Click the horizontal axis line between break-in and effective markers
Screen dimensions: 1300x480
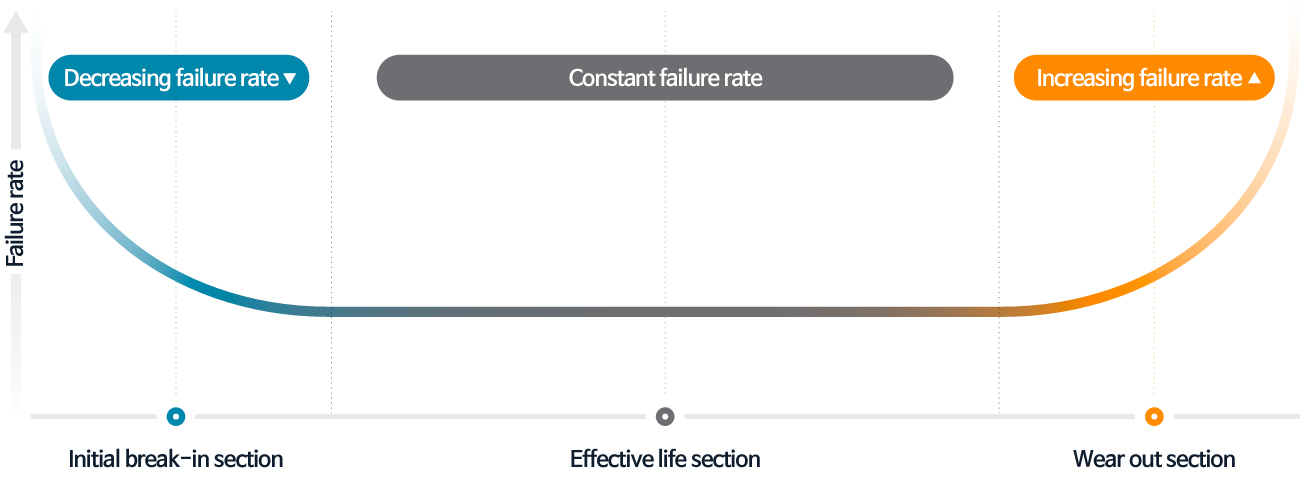(x=420, y=416)
